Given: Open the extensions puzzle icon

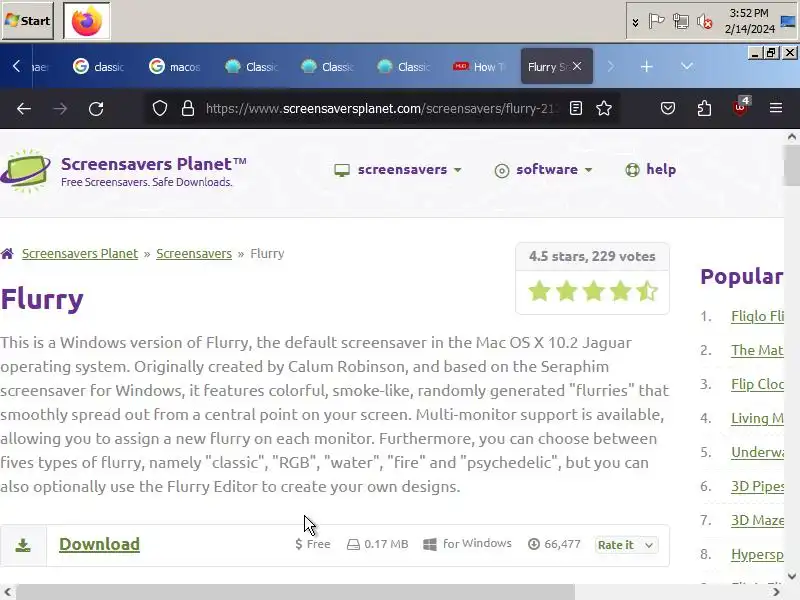Looking at the screenshot, I should click(x=704, y=108).
